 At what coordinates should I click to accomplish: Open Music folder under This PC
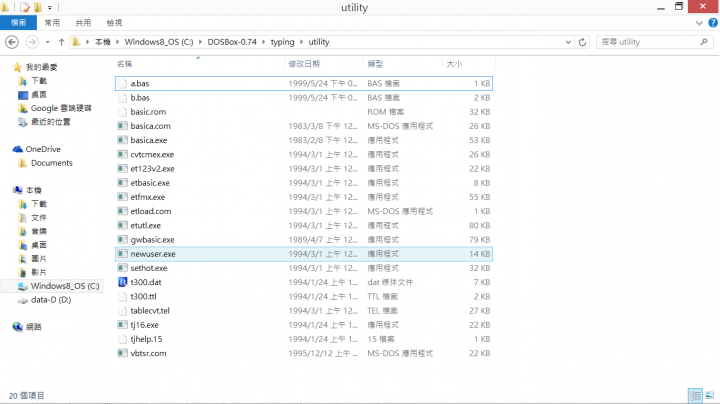pos(39,231)
